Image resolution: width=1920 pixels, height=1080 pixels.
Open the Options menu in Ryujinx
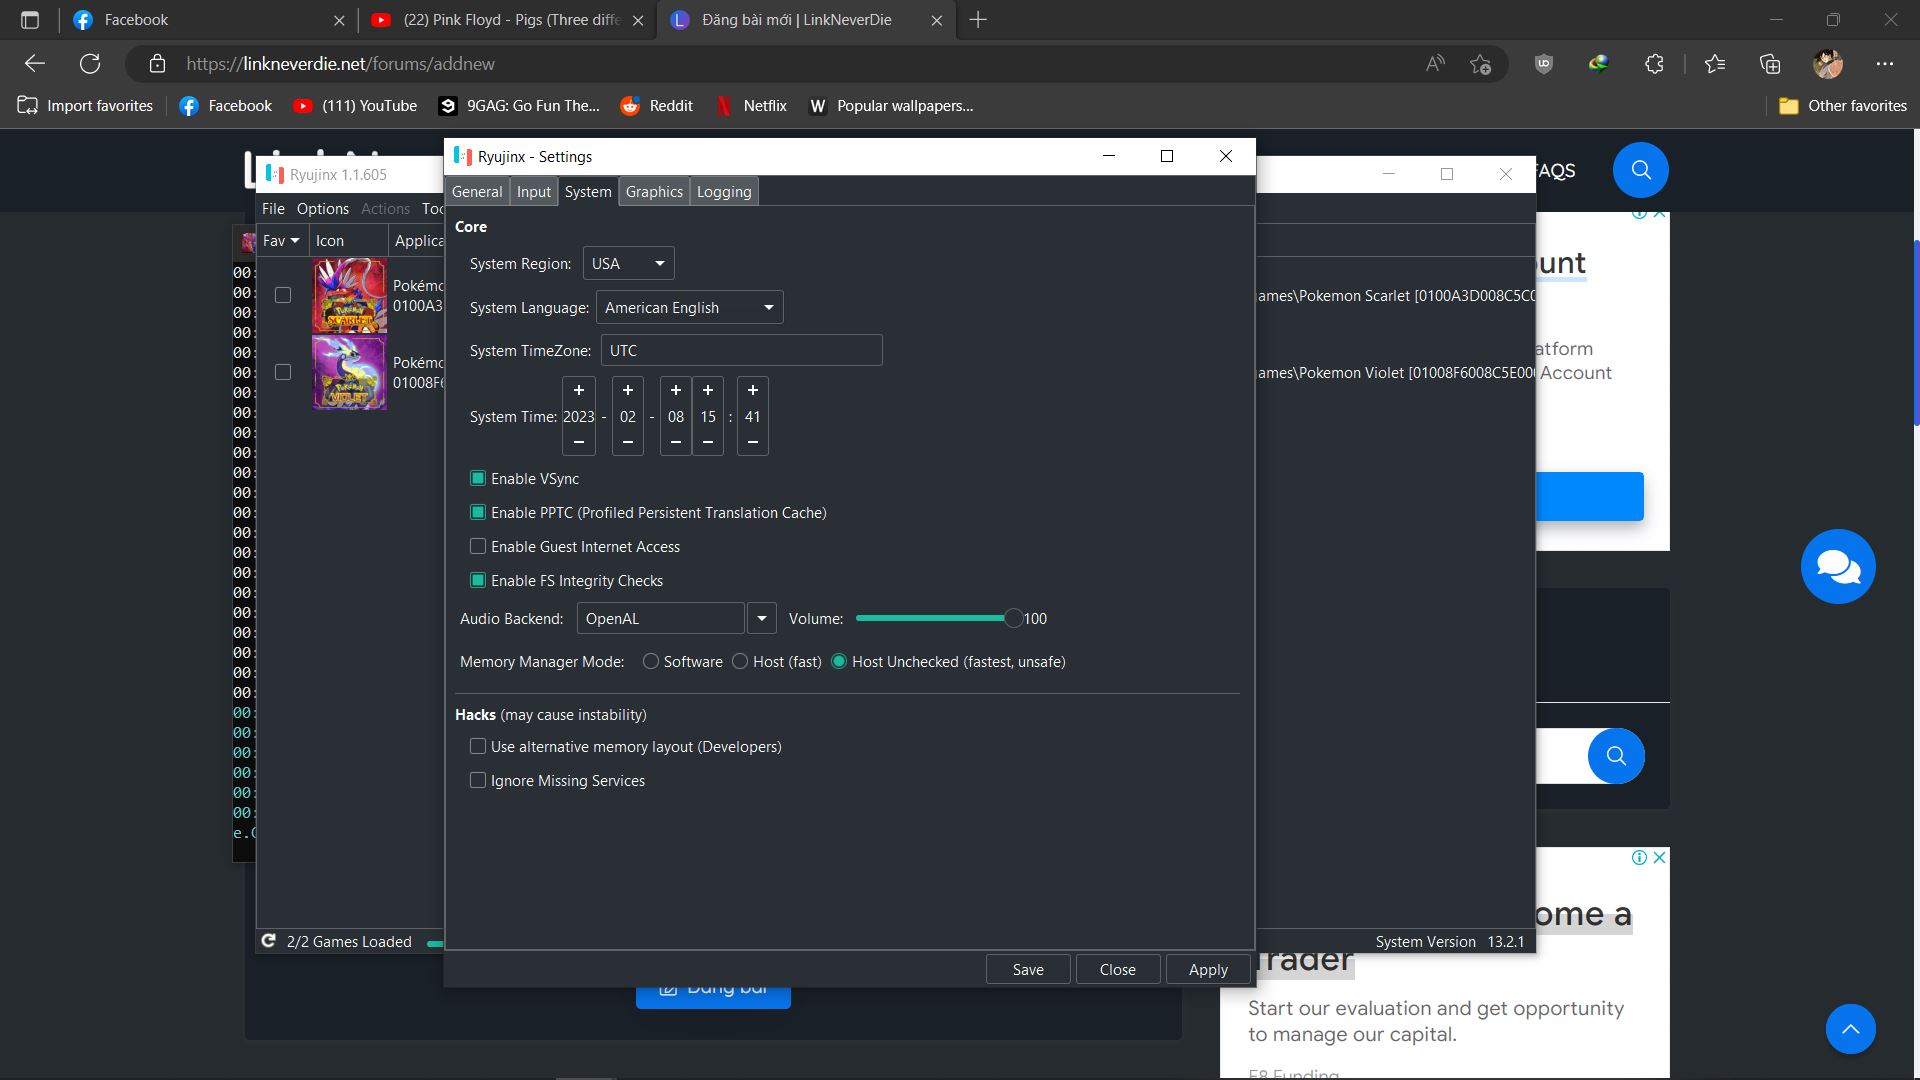[322, 209]
